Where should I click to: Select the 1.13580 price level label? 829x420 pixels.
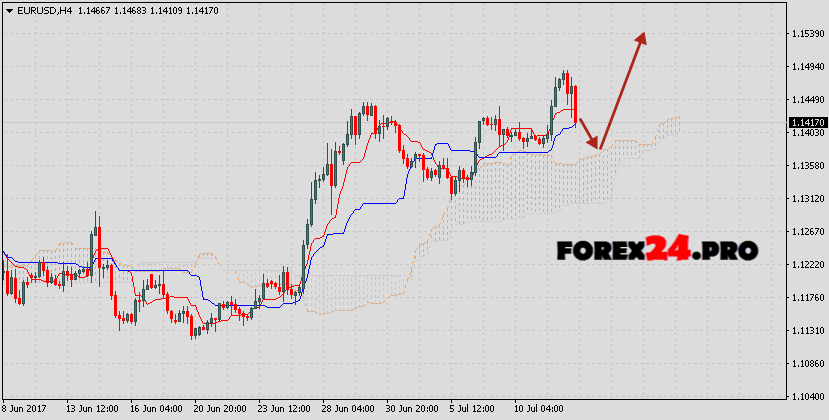pos(800,166)
